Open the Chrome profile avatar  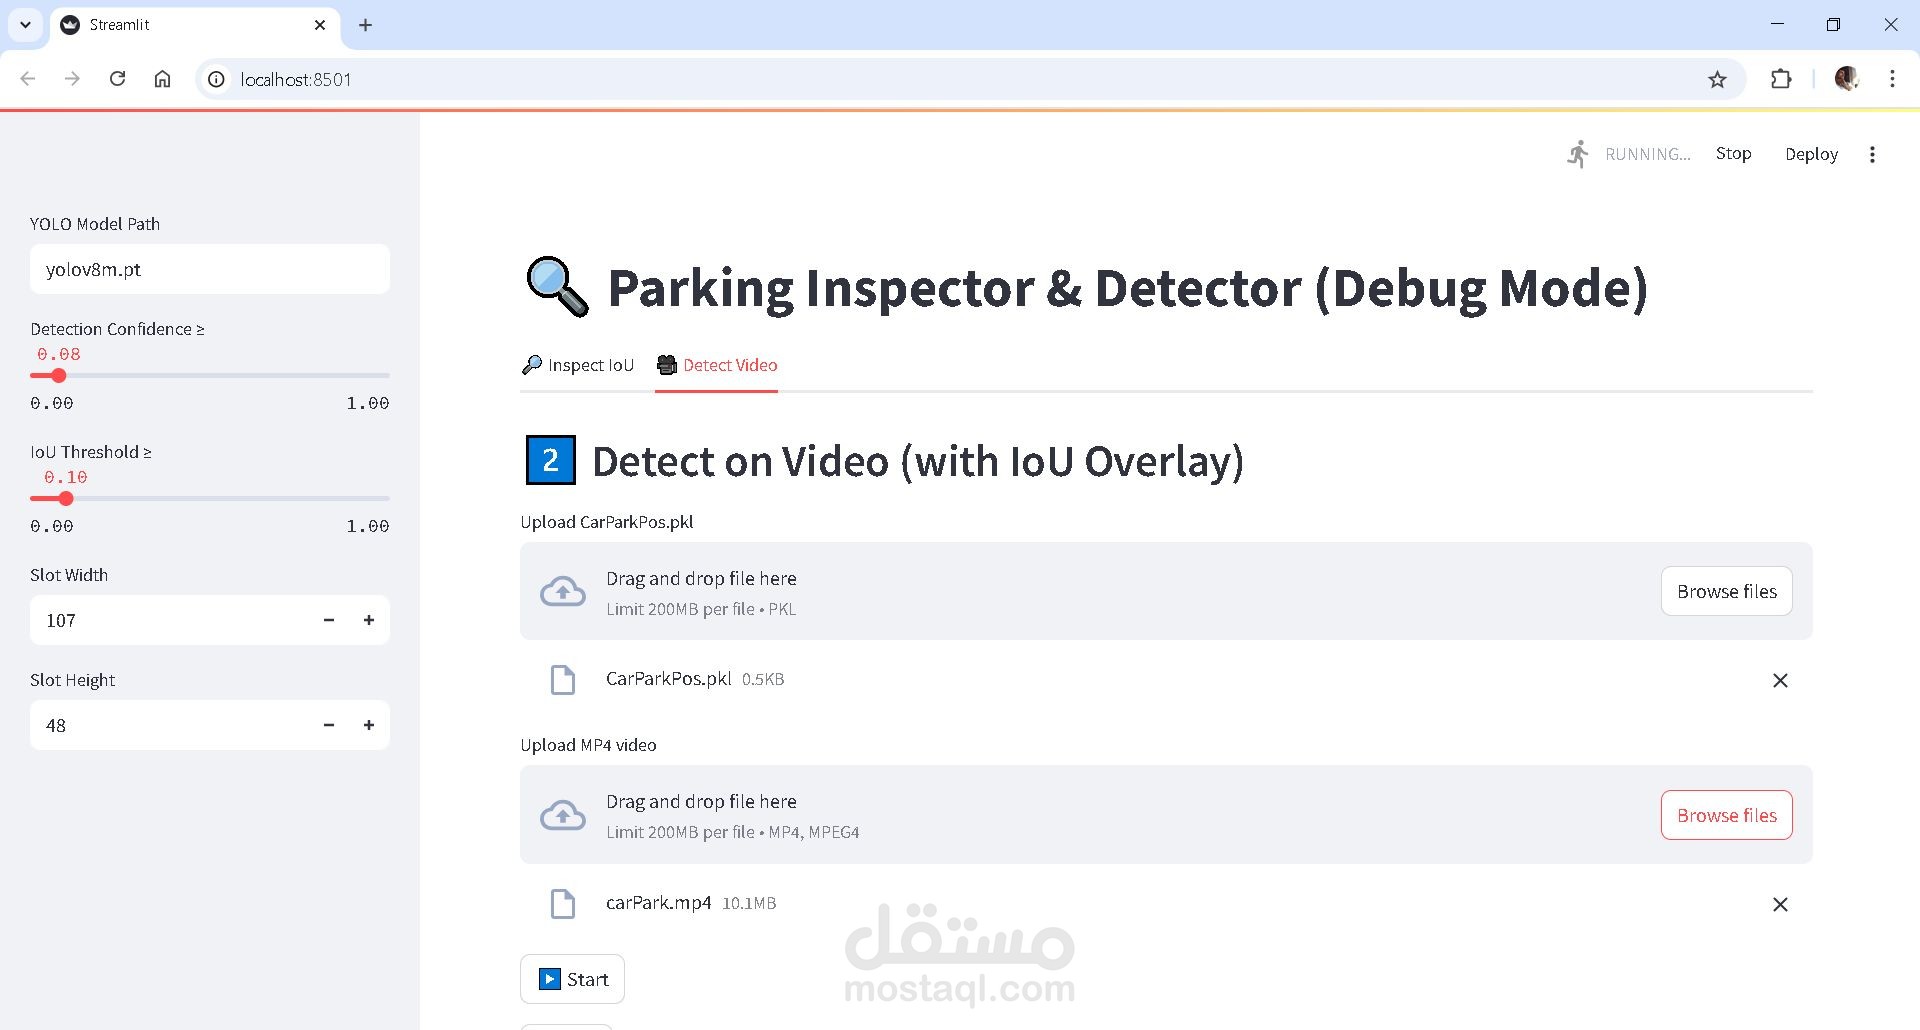(1846, 79)
